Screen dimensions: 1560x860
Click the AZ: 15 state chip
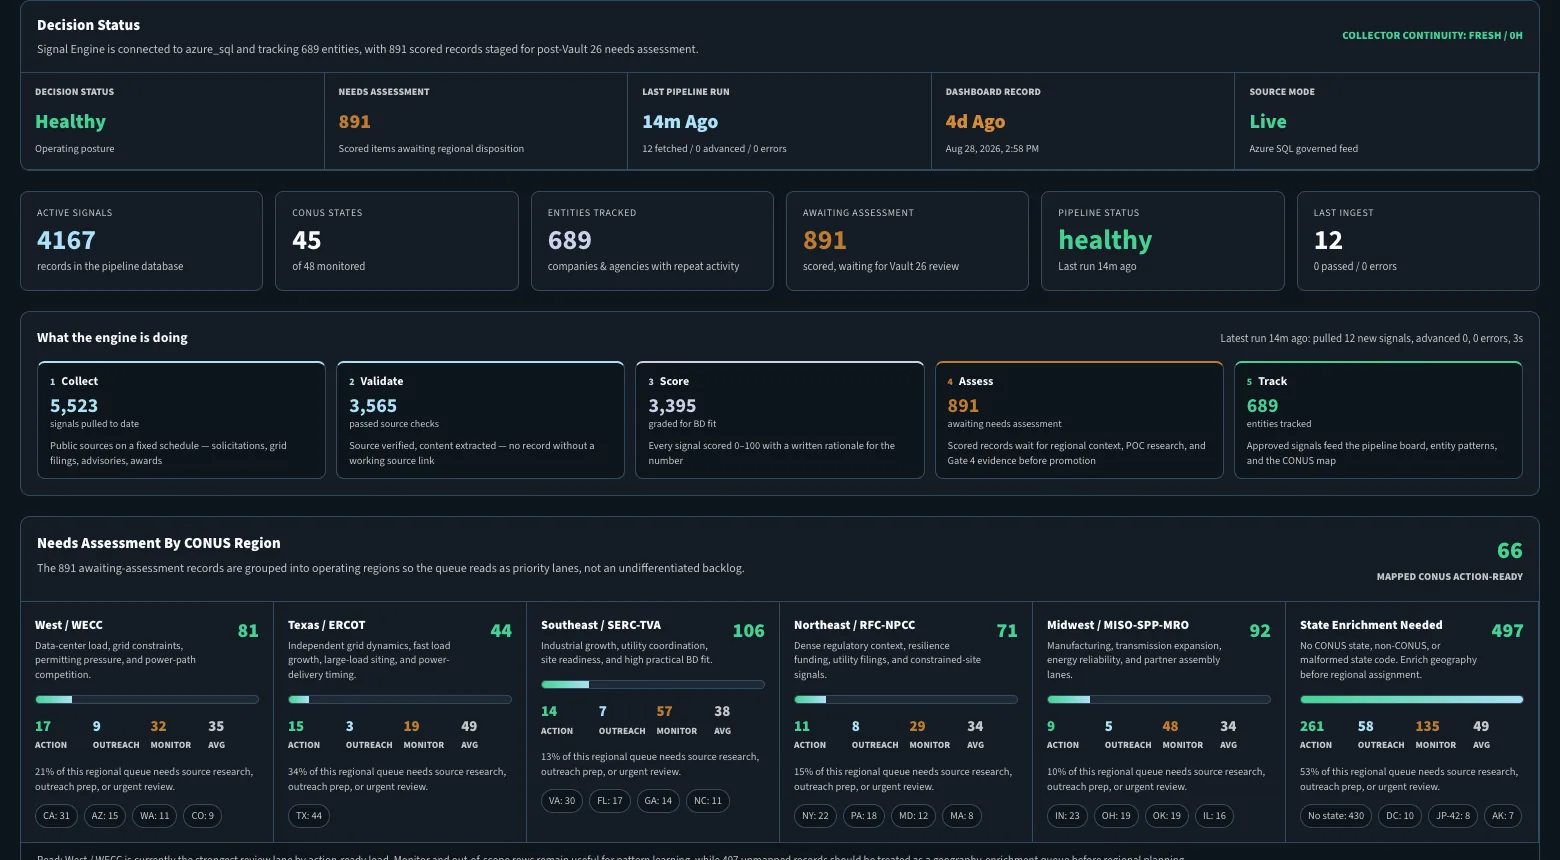point(105,816)
